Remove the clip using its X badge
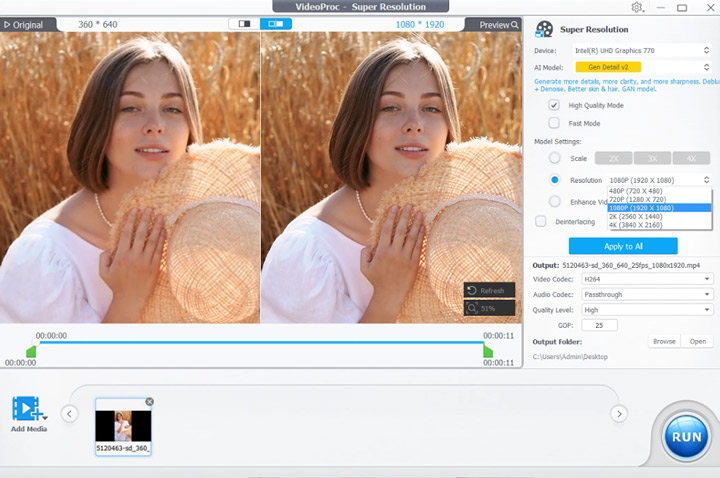The width and height of the screenshot is (720, 478). click(149, 402)
